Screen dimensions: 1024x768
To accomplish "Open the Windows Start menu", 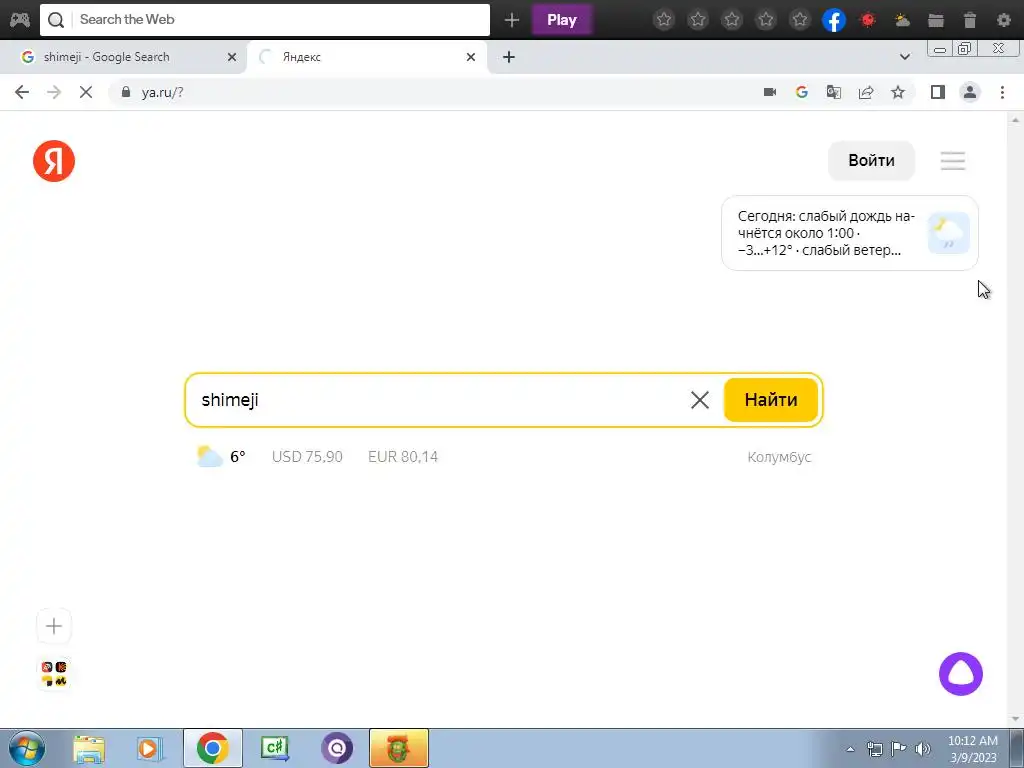I will (27, 748).
